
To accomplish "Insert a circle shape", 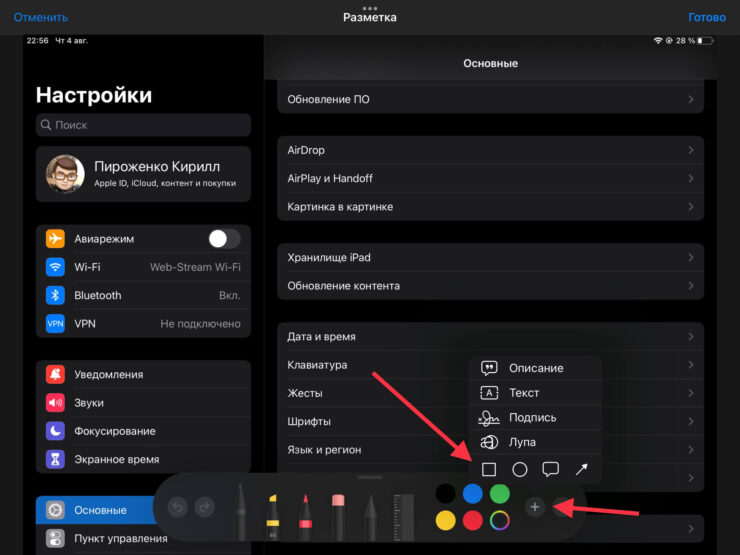I will pos(520,469).
